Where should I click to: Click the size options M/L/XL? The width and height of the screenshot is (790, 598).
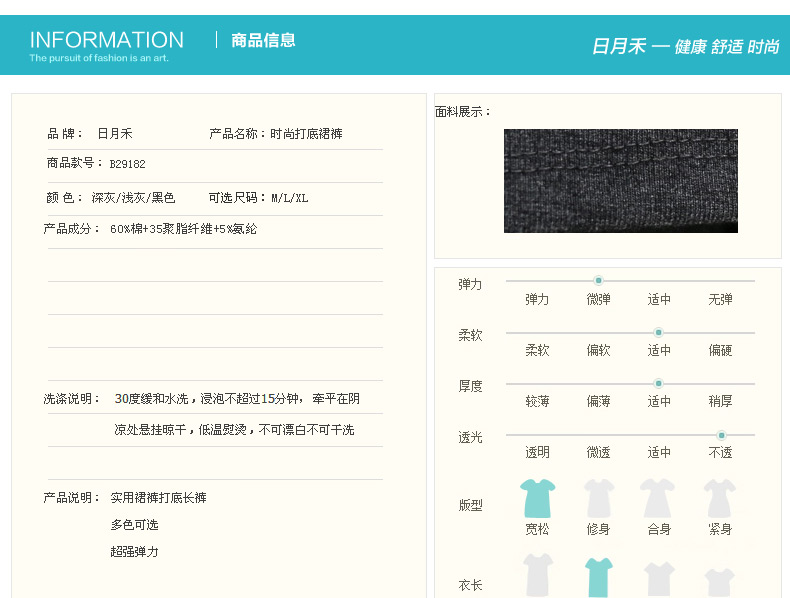290,198
